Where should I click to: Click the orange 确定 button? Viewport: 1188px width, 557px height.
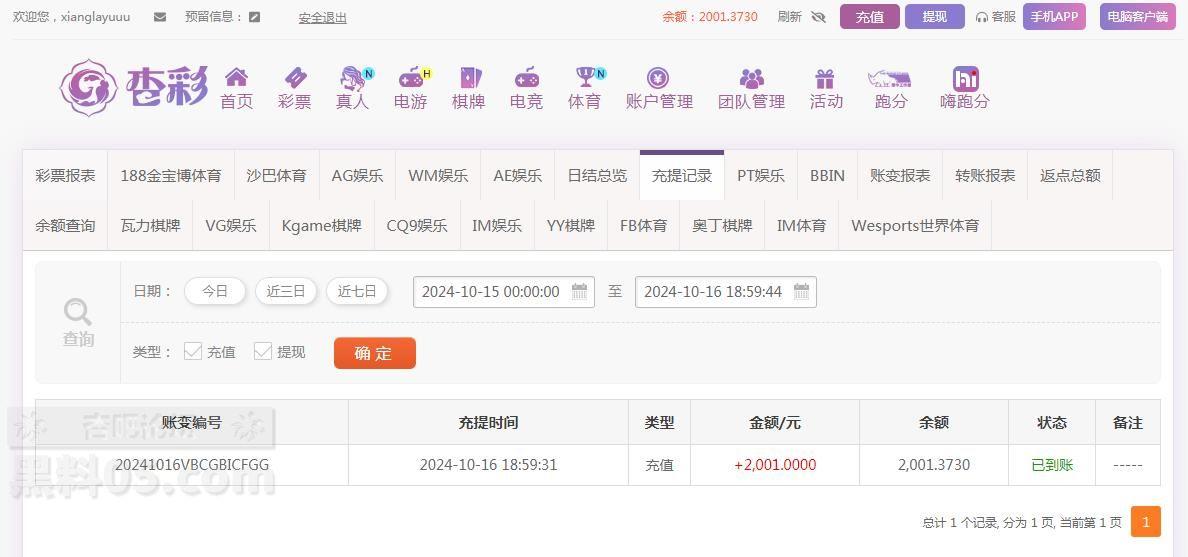374,353
